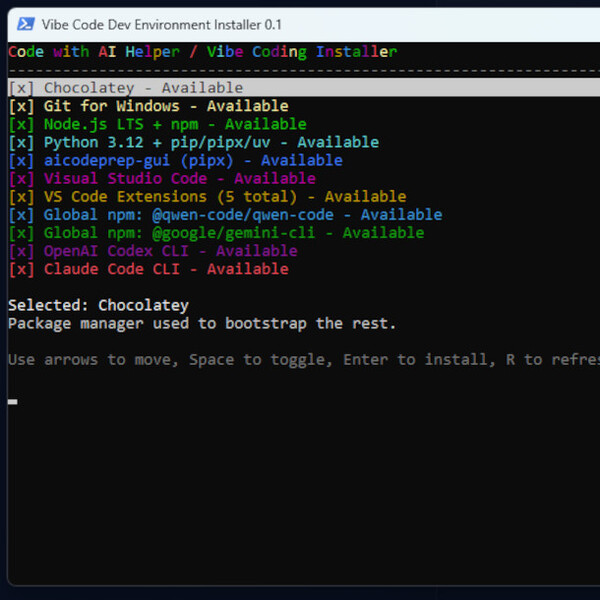Click the colorful 'Vibe Coding Installer' header
Viewport: 600px width, 600px height.
pyautogui.click(x=302, y=52)
